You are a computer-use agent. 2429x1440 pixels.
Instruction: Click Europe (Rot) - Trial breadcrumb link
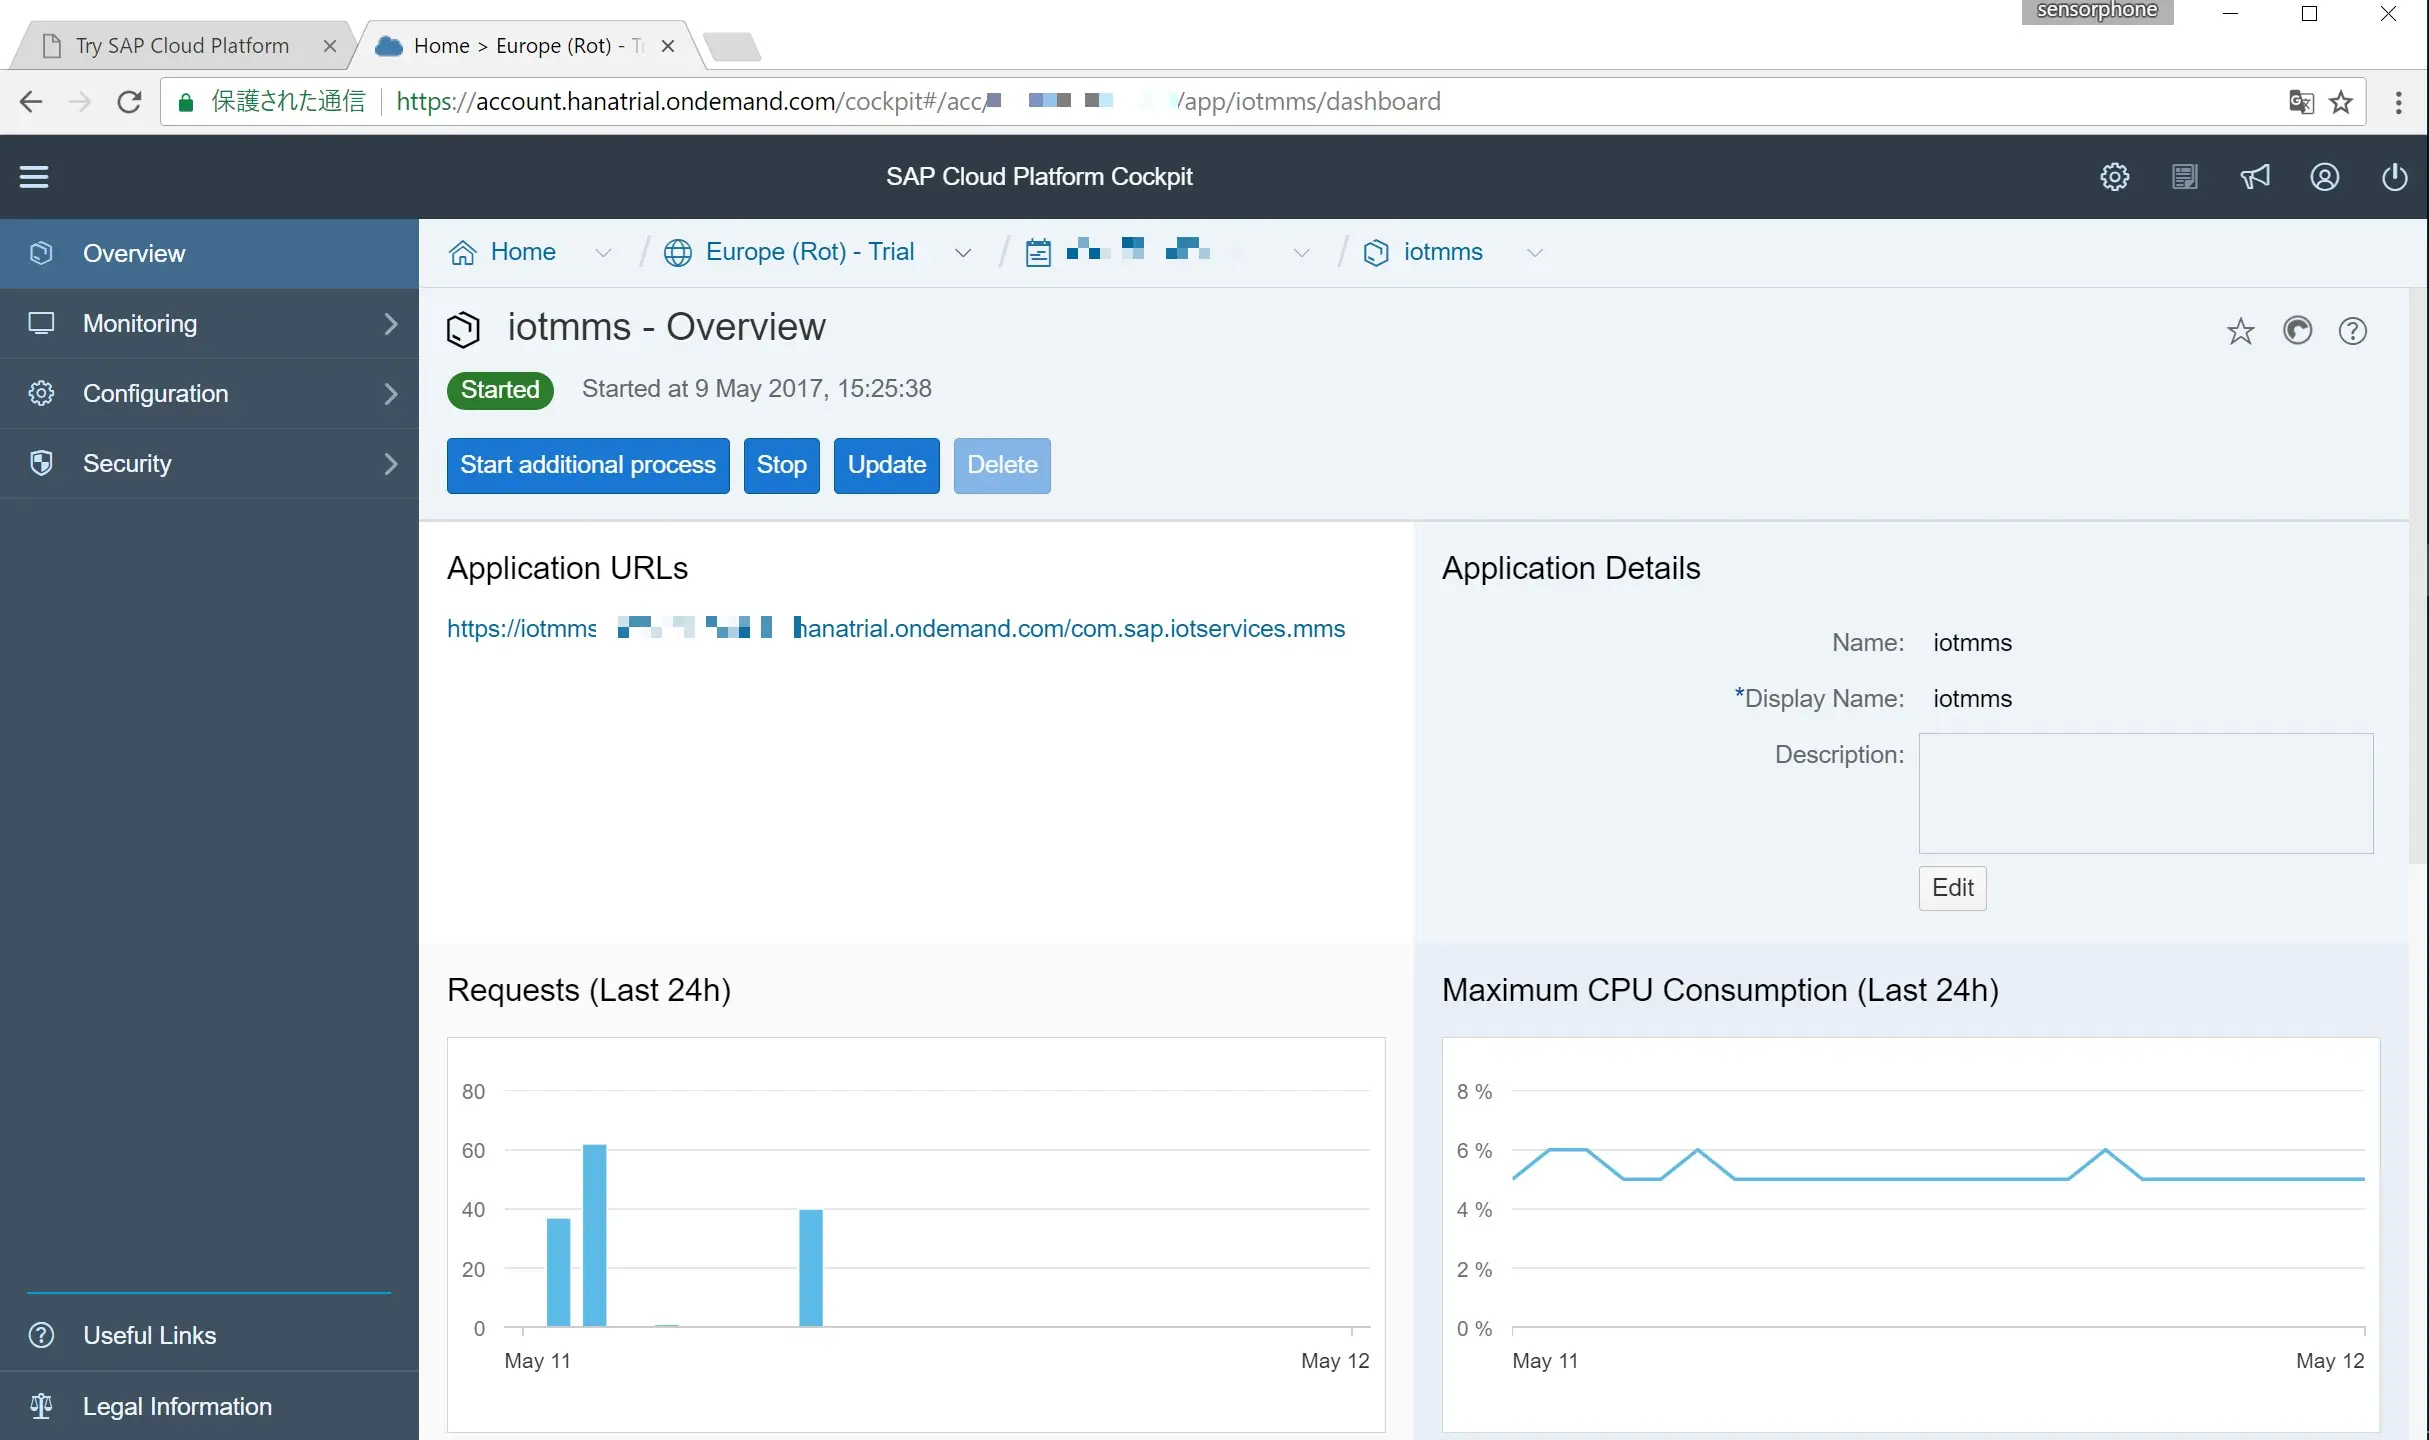point(810,252)
